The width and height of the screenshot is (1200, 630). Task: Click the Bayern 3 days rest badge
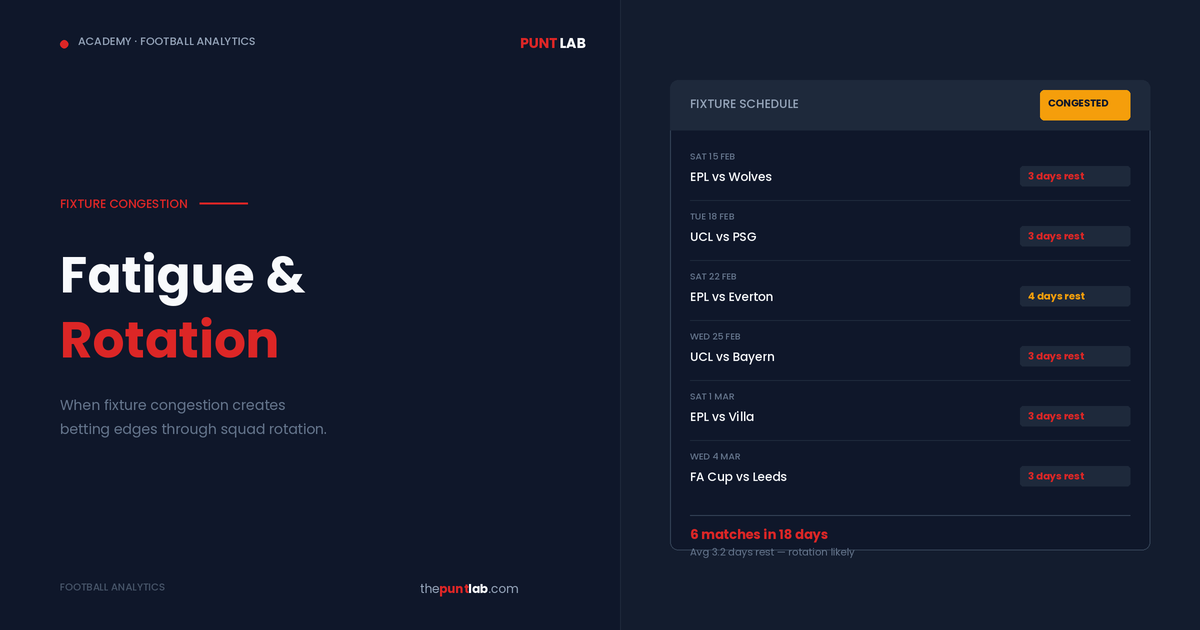tap(1074, 356)
